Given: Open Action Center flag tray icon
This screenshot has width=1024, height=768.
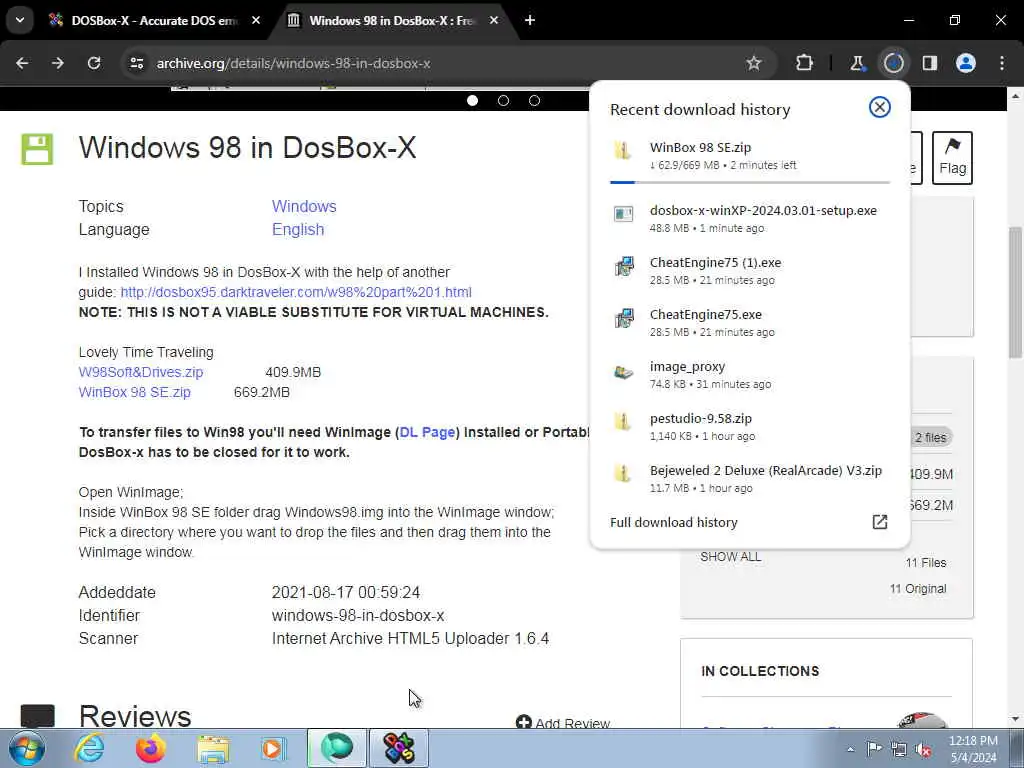Looking at the screenshot, I should coord(874,749).
